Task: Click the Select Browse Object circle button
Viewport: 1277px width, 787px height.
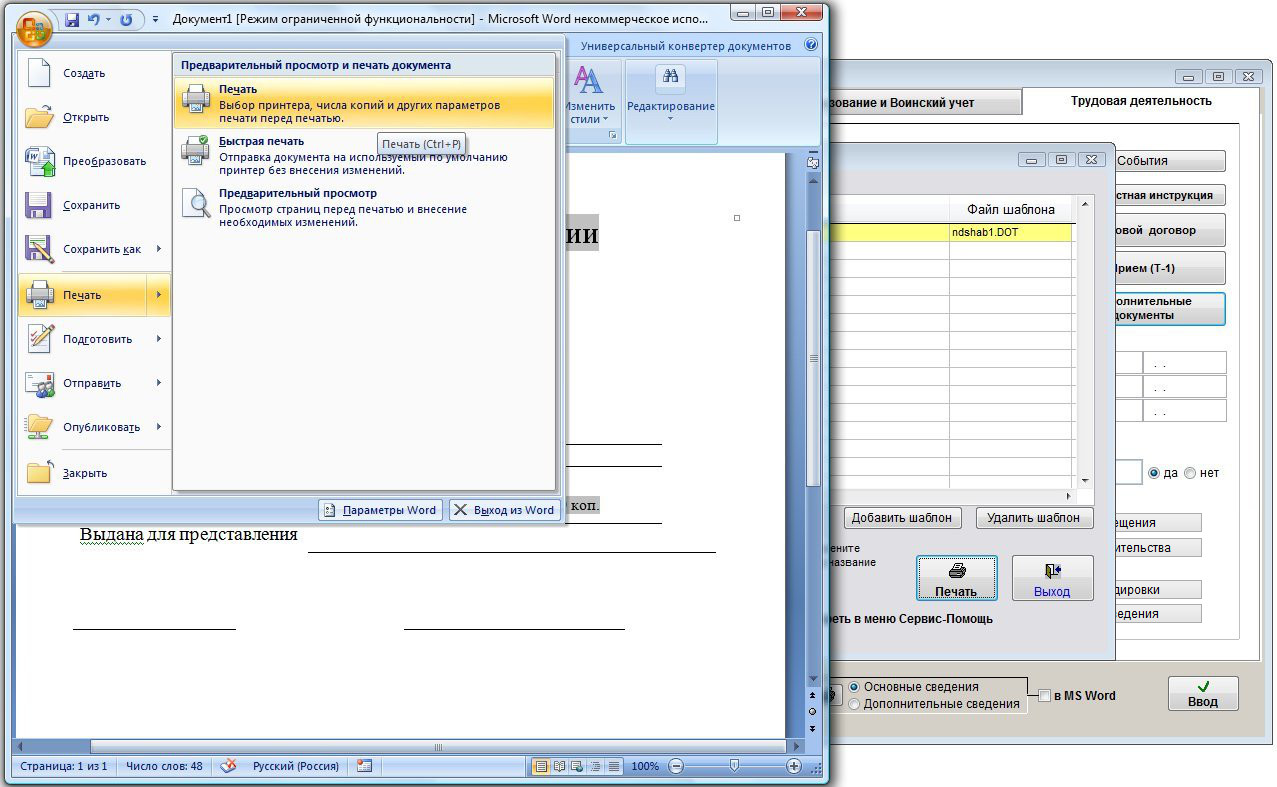Action: pos(813,710)
